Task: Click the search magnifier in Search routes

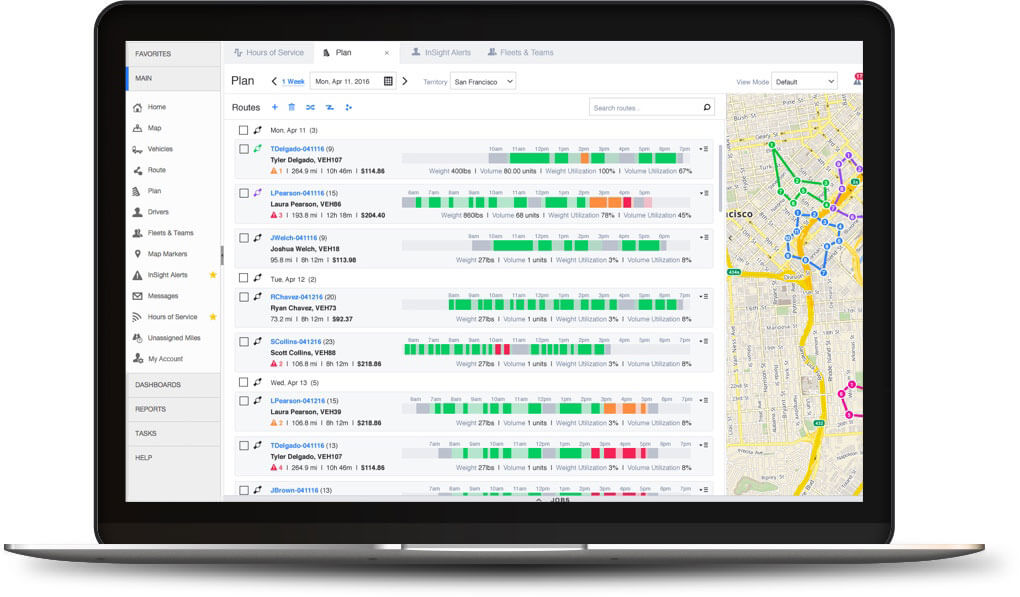Action: point(707,107)
